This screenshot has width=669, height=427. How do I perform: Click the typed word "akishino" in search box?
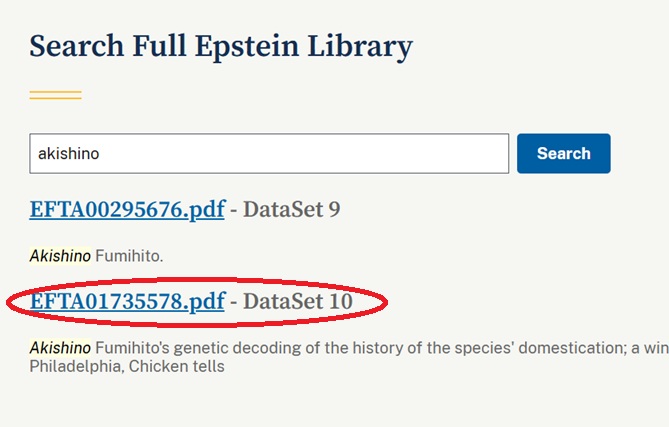68,154
